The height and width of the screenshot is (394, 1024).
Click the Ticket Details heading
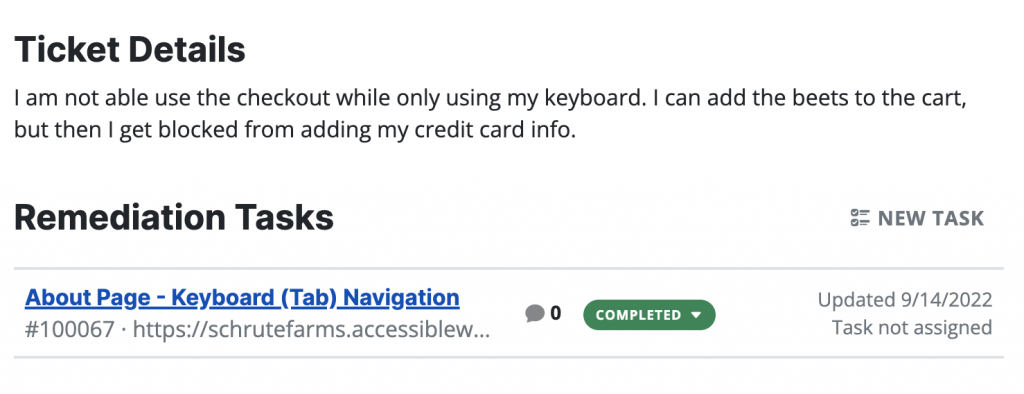(x=130, y=49)
